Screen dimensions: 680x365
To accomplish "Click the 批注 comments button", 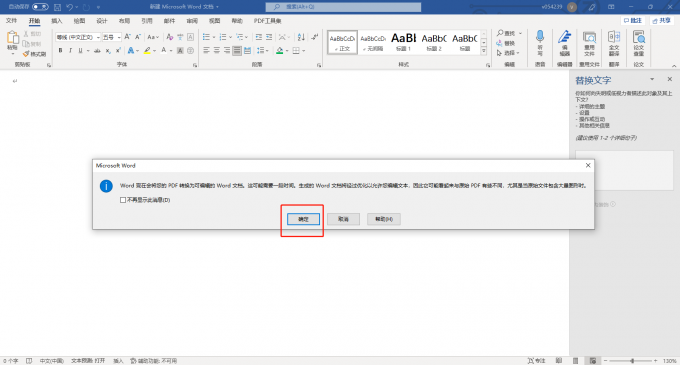I will pos(633,21).
